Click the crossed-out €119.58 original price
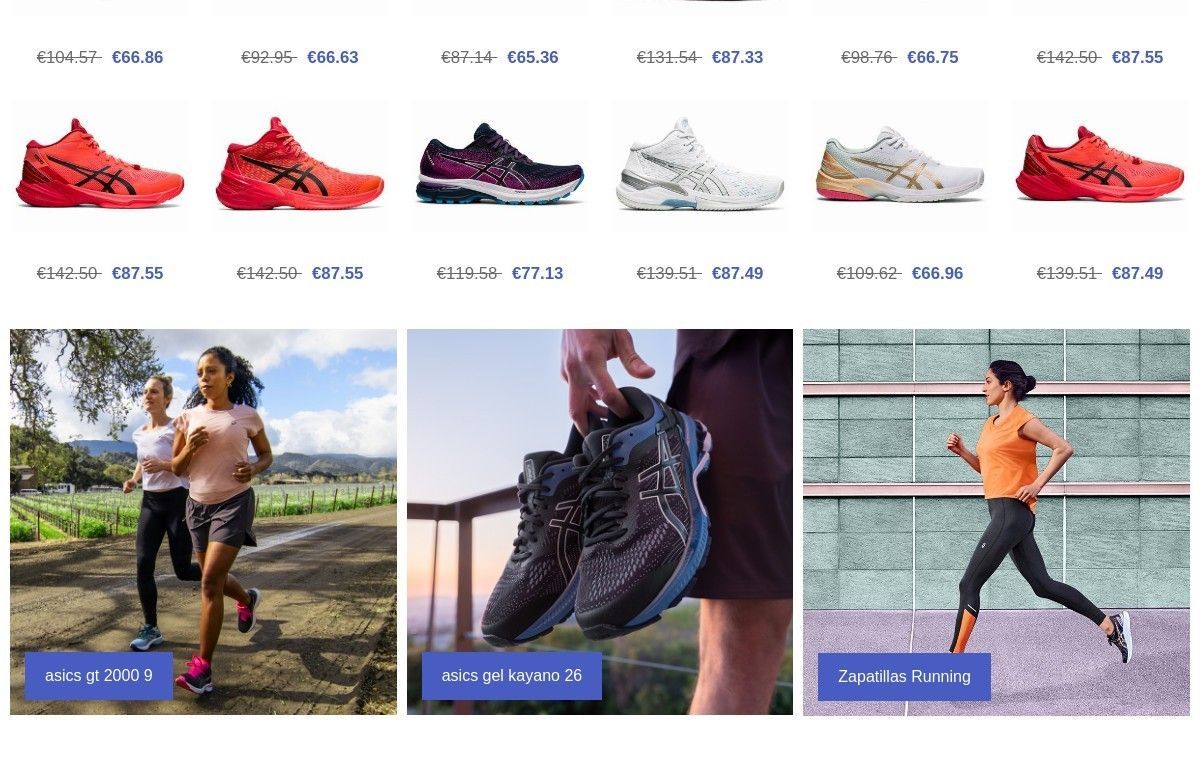Image resolution: width=1200 pixels, height=768 pixels. 468,273
